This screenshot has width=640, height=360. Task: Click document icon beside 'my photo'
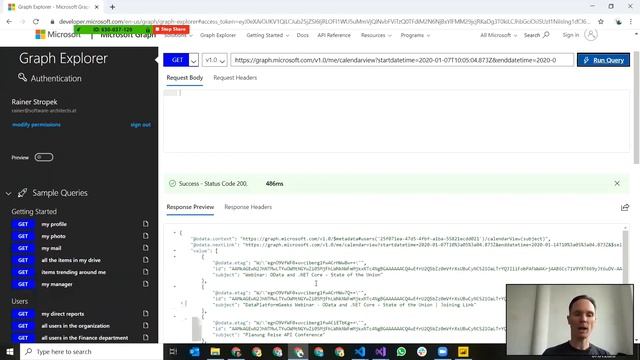pos(146,236)
